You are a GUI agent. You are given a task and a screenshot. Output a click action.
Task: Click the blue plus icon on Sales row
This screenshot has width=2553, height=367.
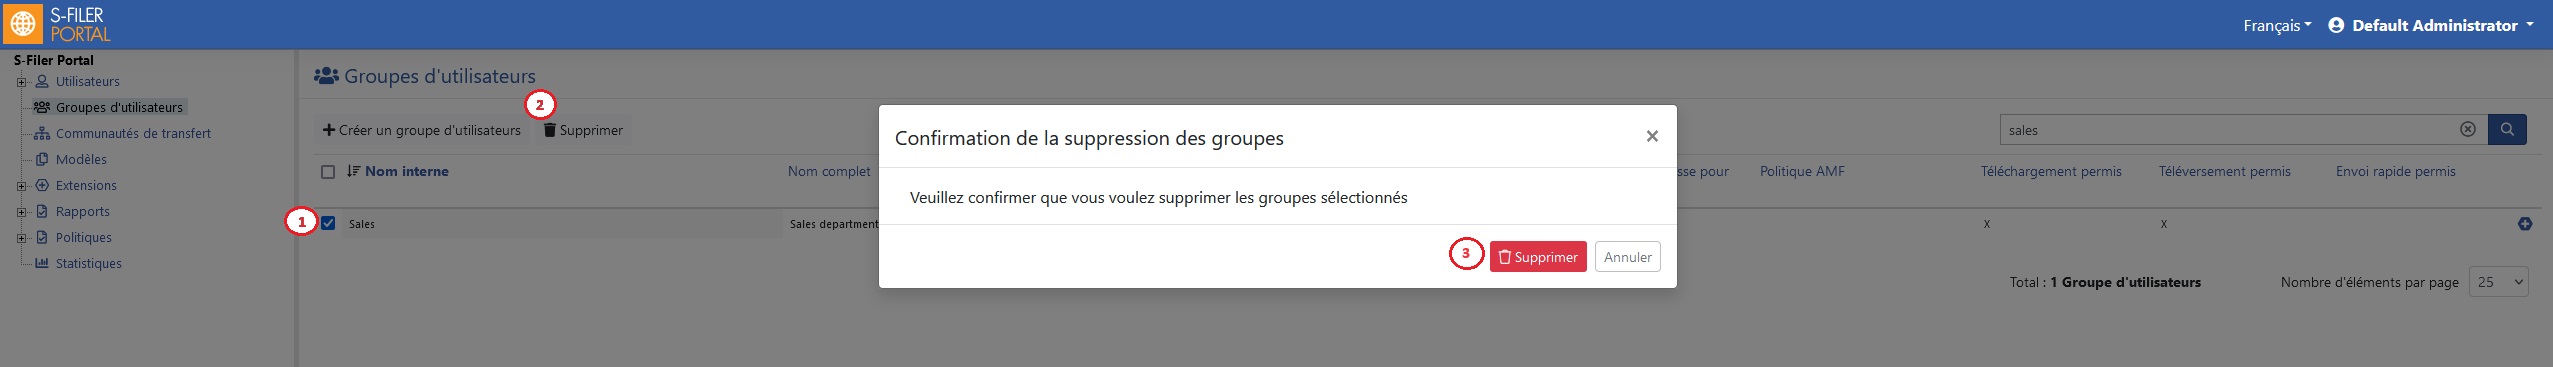point(2524,224)
